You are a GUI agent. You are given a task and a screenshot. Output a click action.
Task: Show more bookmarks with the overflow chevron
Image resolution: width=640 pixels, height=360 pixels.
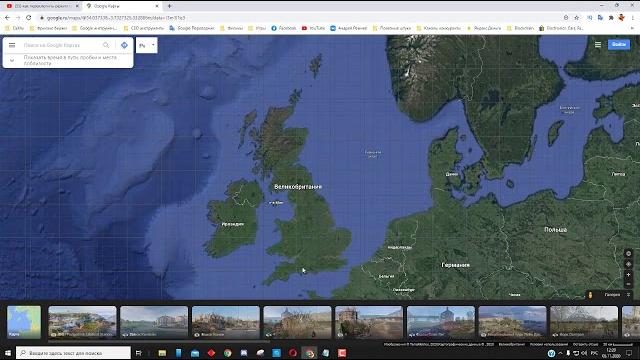(x=632, y=28)
